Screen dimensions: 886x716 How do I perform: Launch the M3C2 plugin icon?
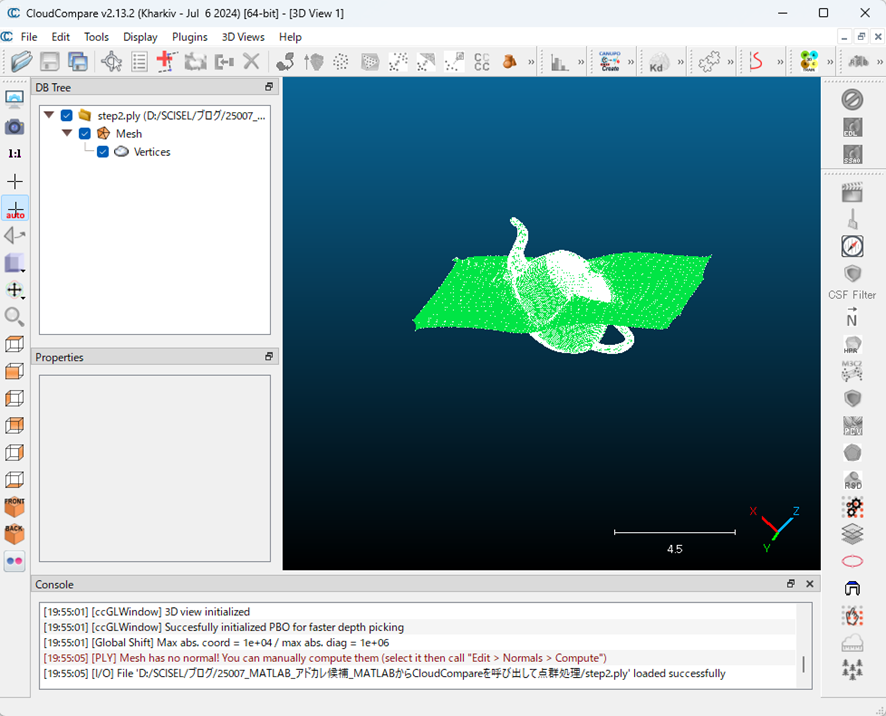pos(852,371)
